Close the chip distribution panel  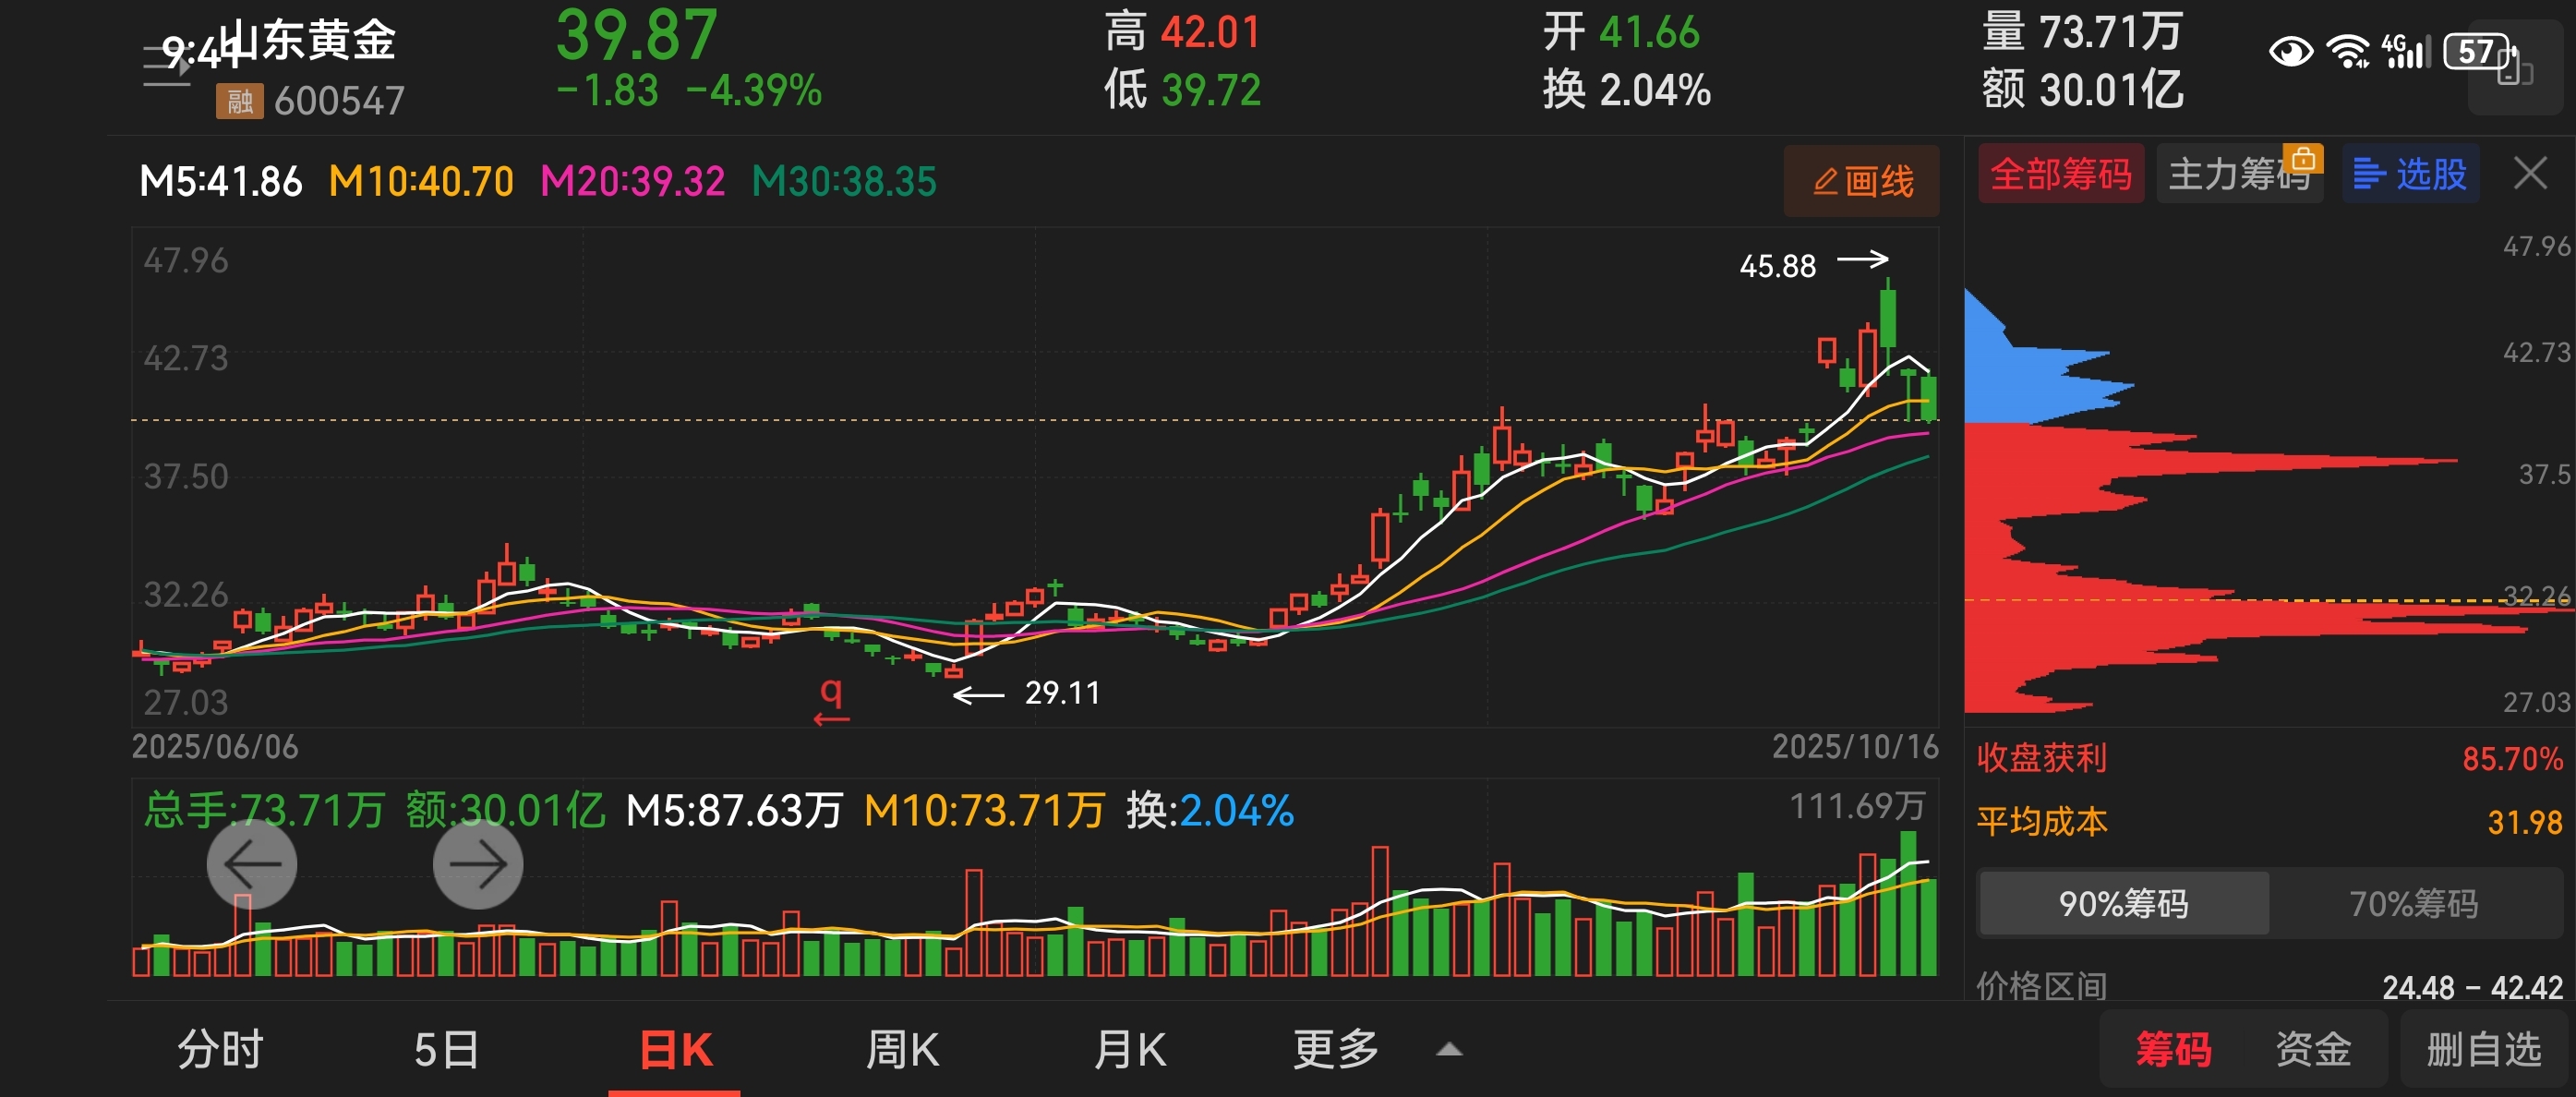[x=2530, y=174]
